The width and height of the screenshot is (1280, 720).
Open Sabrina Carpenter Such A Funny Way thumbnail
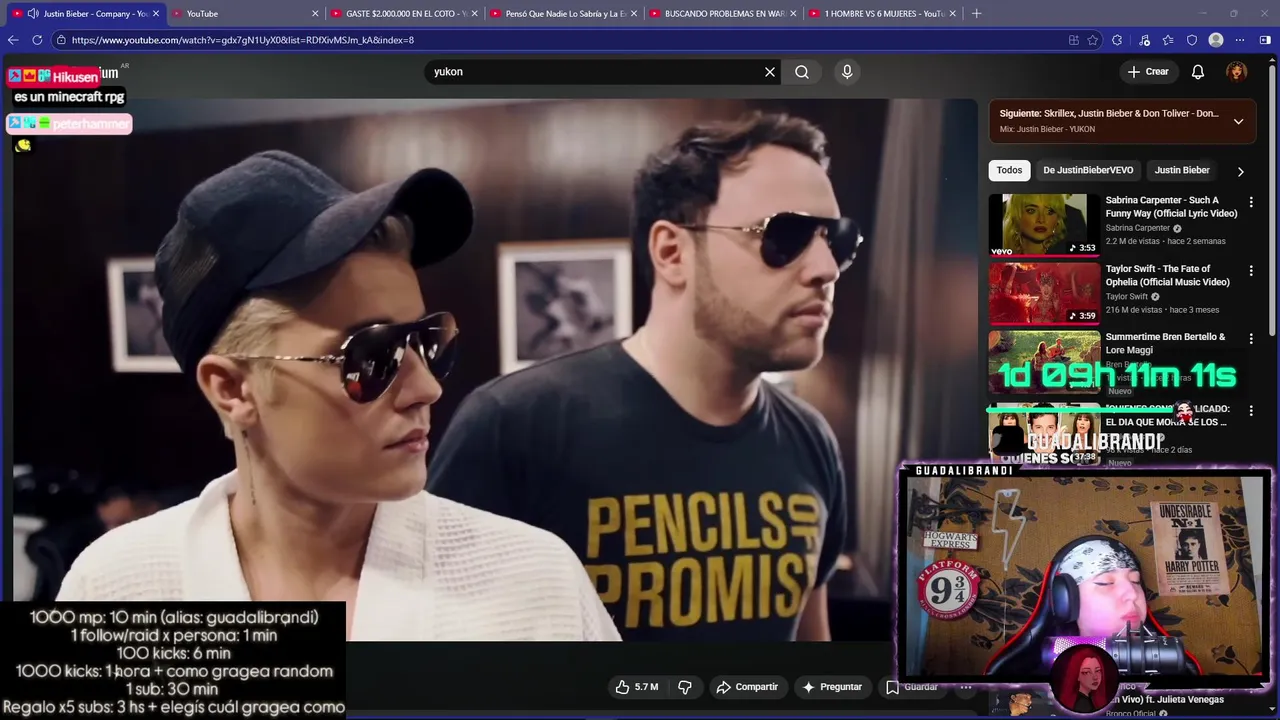[x=1044, y=225]
